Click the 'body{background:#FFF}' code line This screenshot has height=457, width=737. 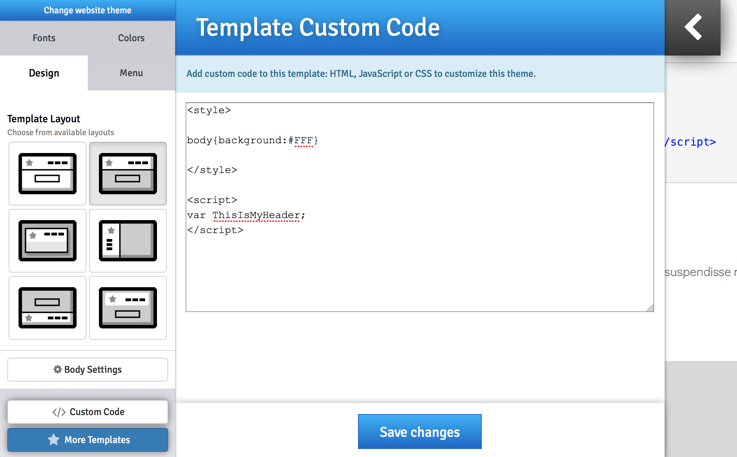(252, 140)
